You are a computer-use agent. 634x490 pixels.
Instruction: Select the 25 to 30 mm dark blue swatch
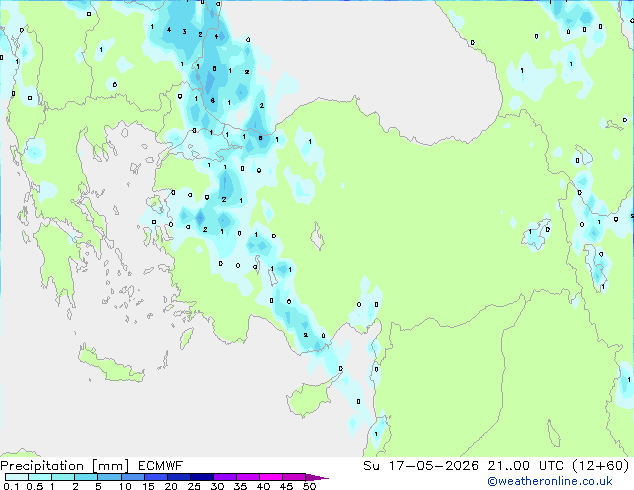pos(202,477)
